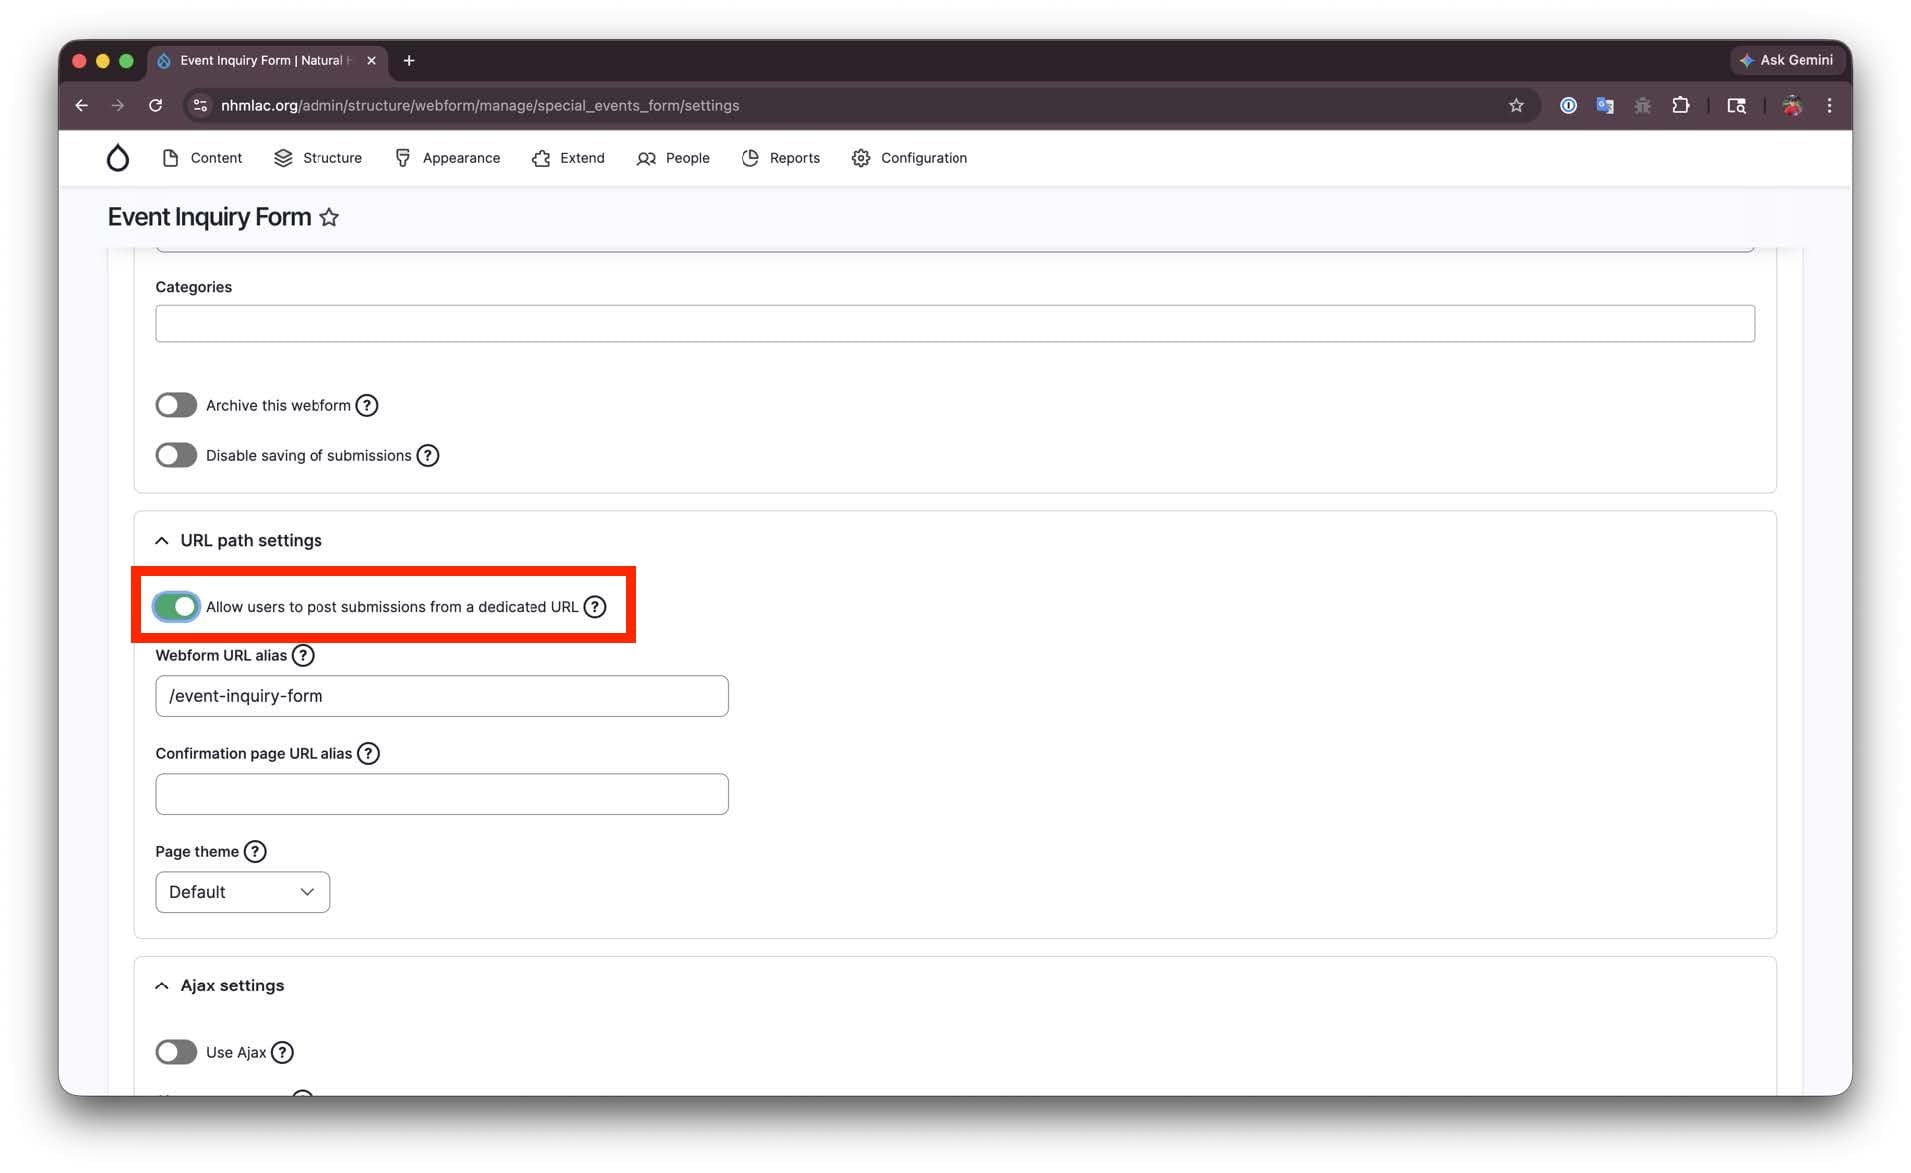Open the Reports admin menu
The width and height of the screenshot is (1911, 1173).
coord(781,158)
